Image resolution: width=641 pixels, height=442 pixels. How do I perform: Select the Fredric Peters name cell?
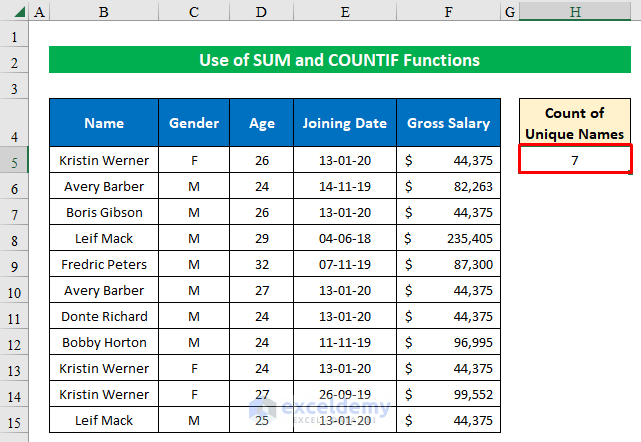tap(104, 264)
